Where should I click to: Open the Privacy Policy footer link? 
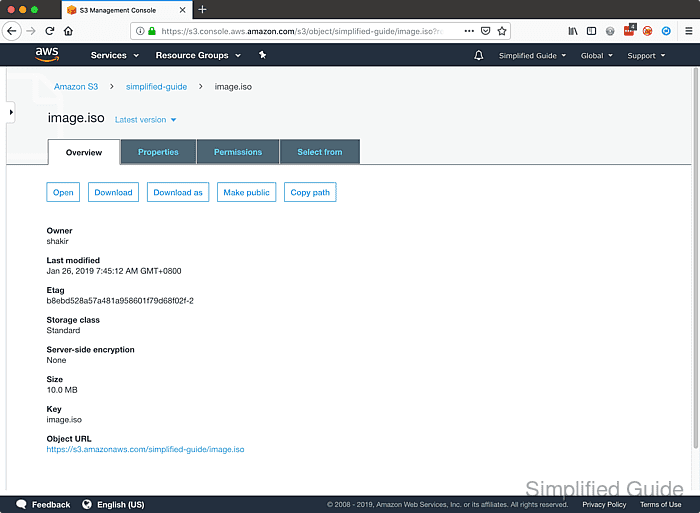click(x=604, y=505)
